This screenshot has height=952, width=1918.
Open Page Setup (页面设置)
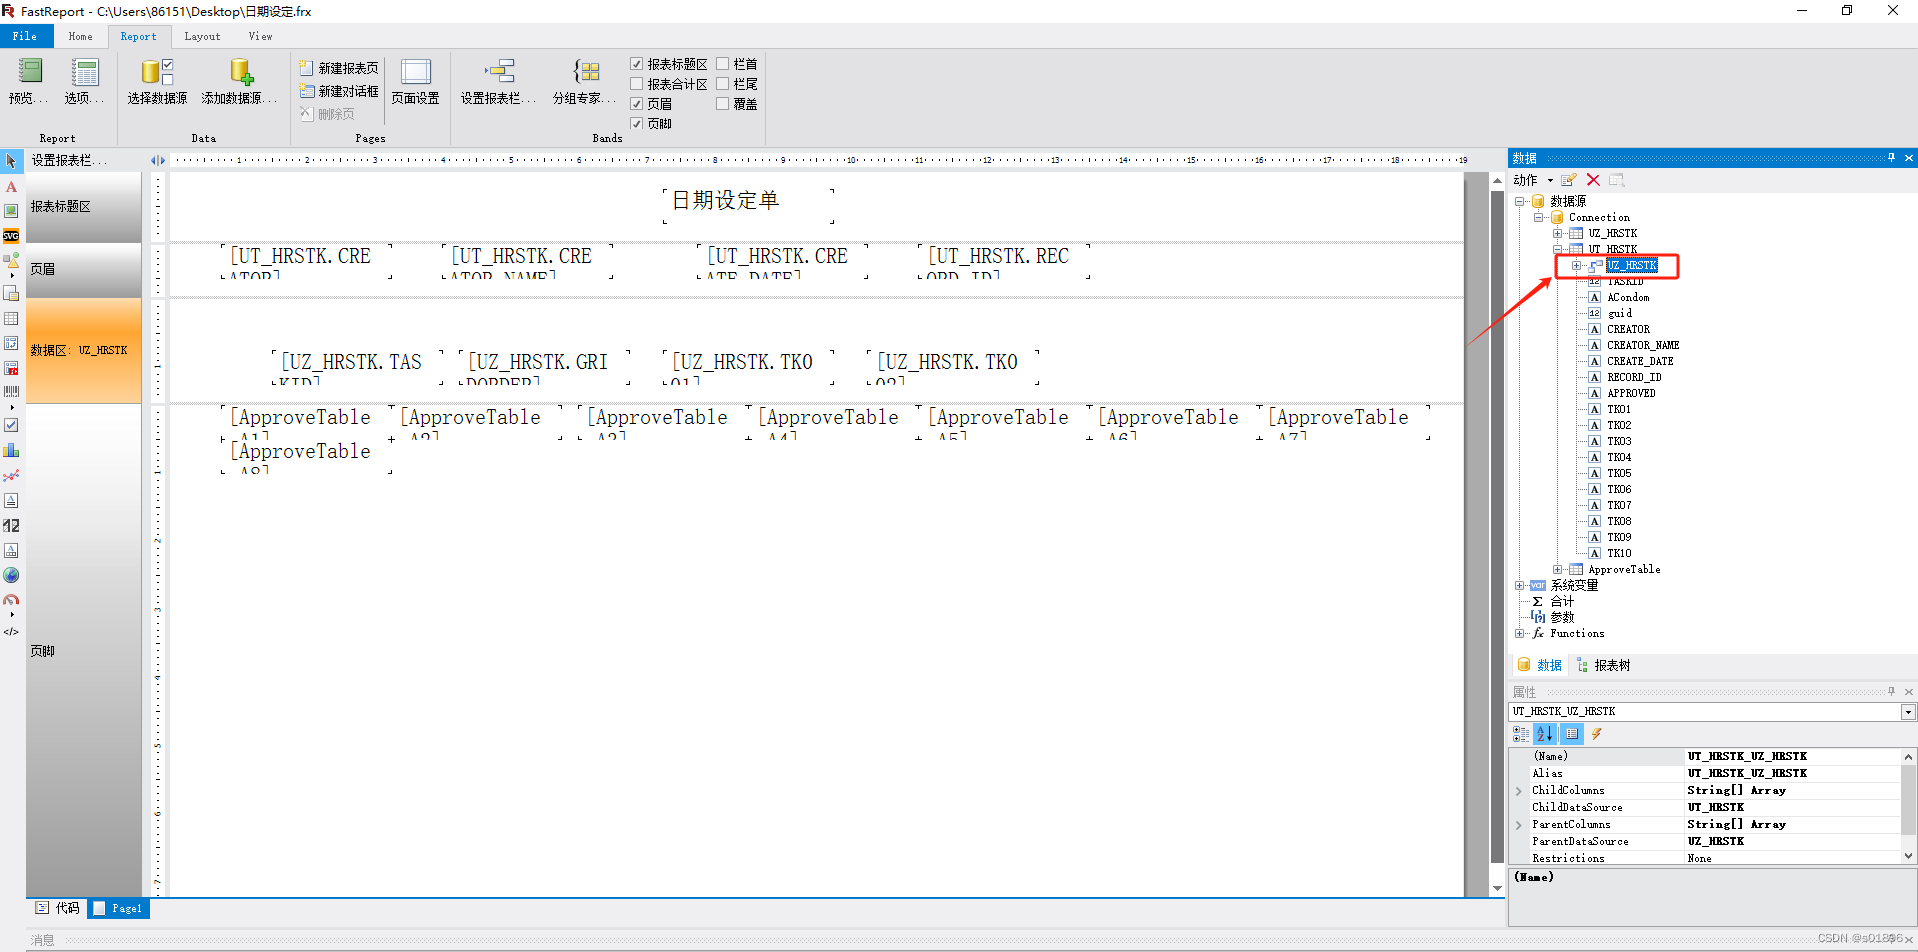click(x=415, y=82)
